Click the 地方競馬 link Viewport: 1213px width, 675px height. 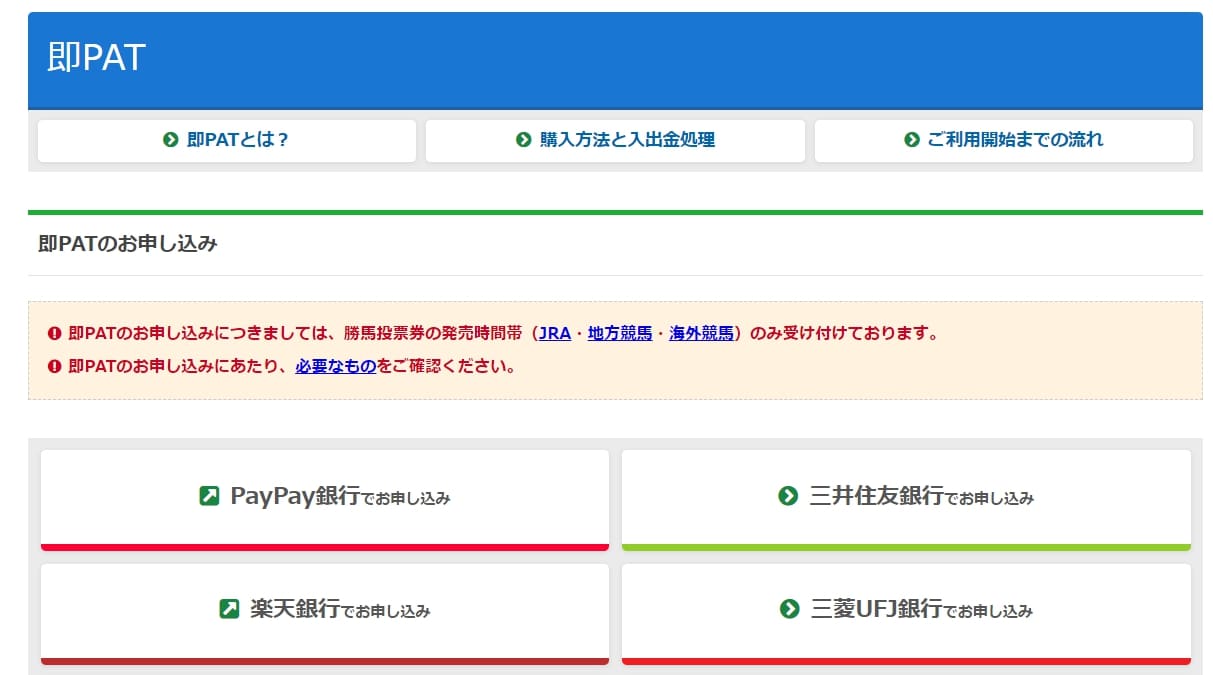(620, 334)
